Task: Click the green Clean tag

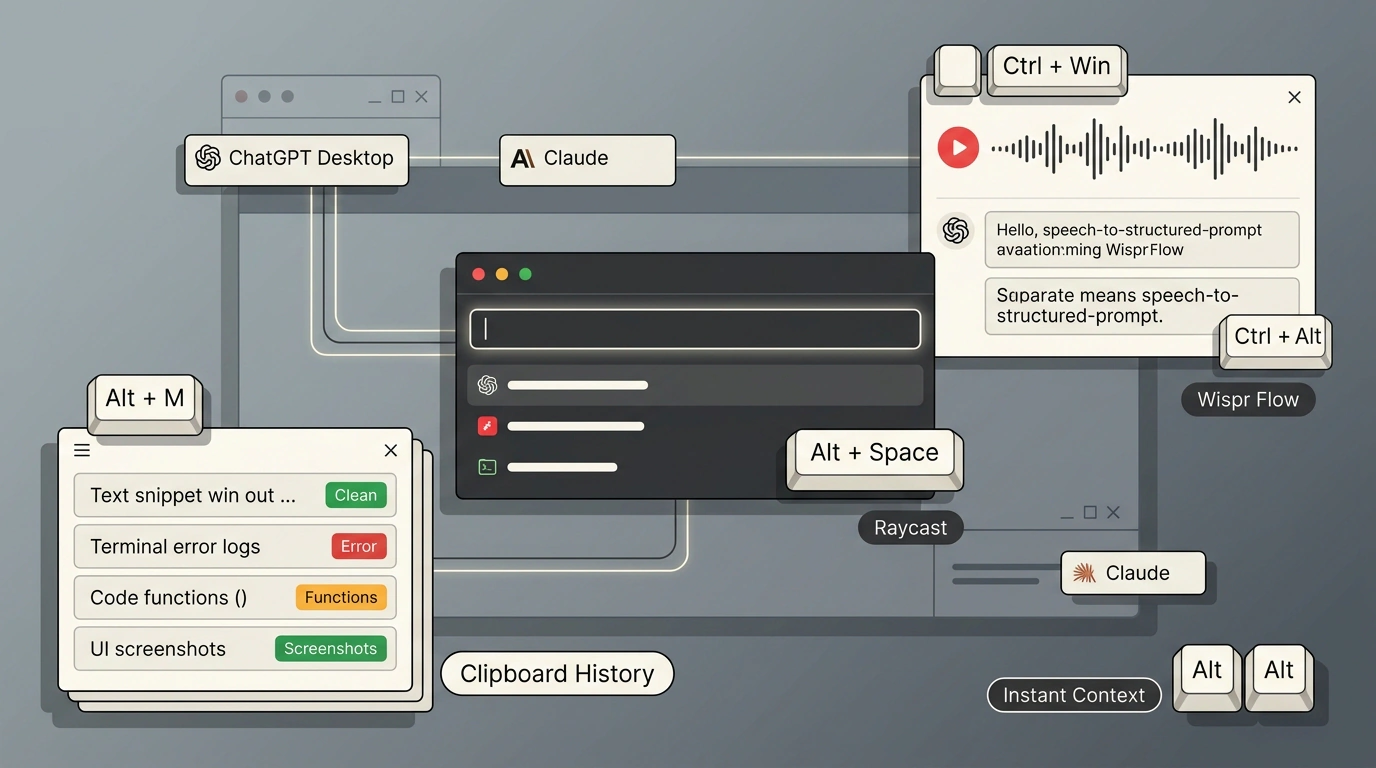Action: tap(356, 495)
